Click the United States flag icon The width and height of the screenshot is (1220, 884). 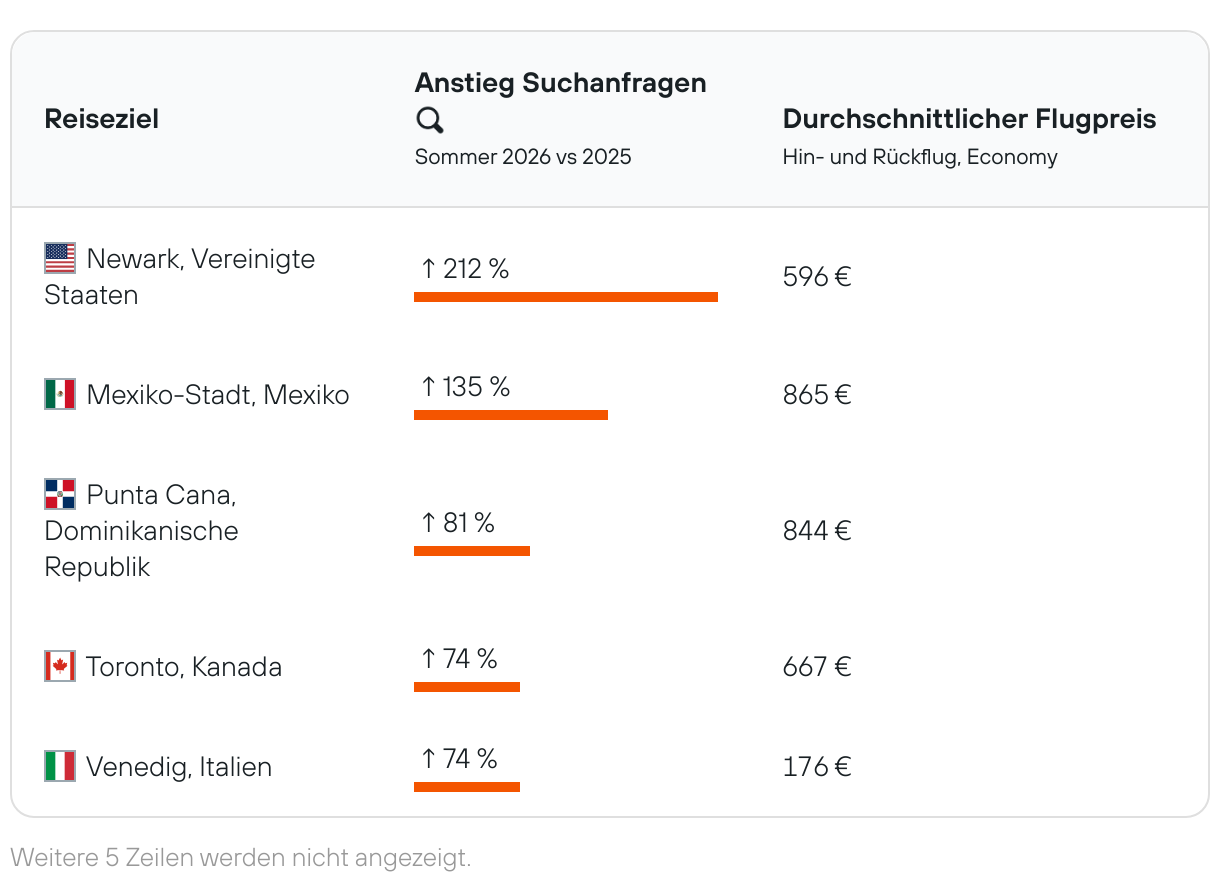point(60,258)
